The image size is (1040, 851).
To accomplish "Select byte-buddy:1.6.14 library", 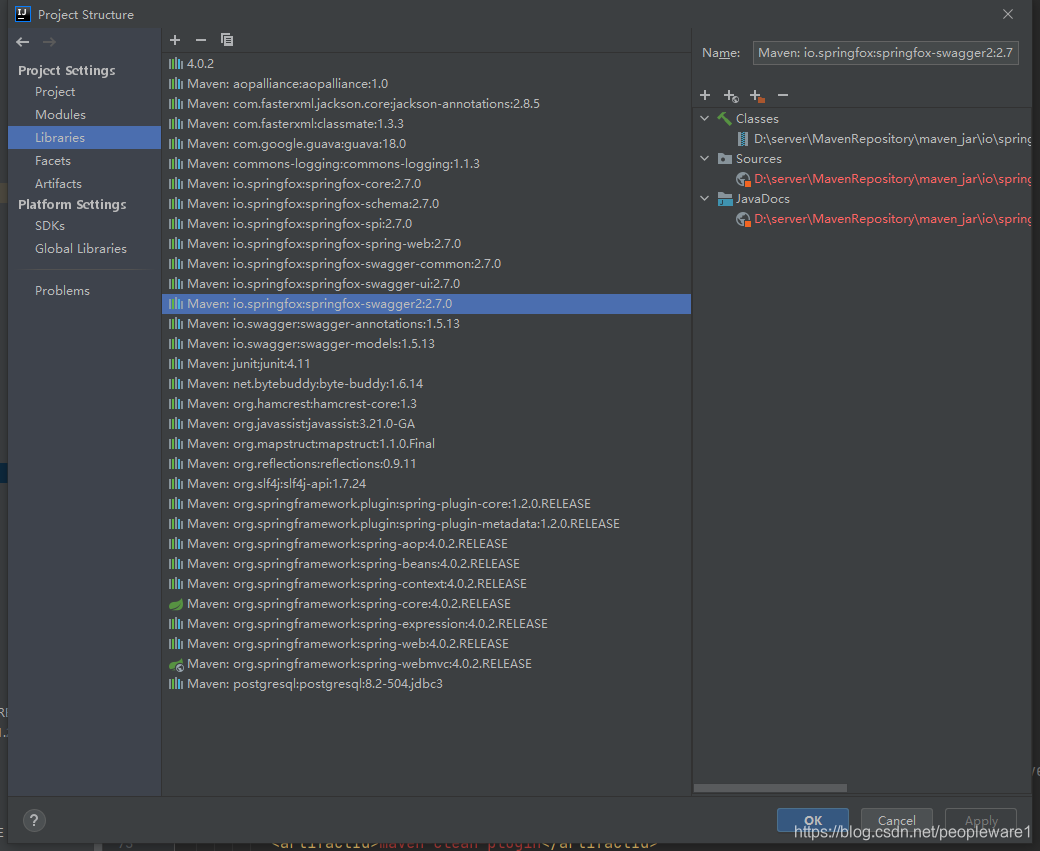I will click(426, 383).
